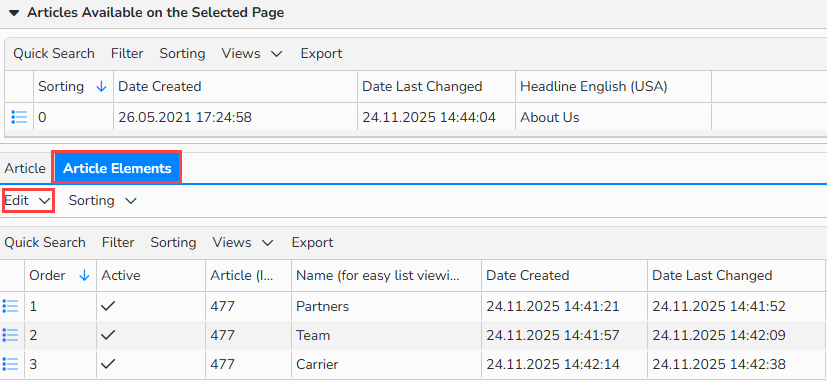827x382 pixels.
Task: Open row menu icon for About Us article
Action: click(x=19, y=117)
